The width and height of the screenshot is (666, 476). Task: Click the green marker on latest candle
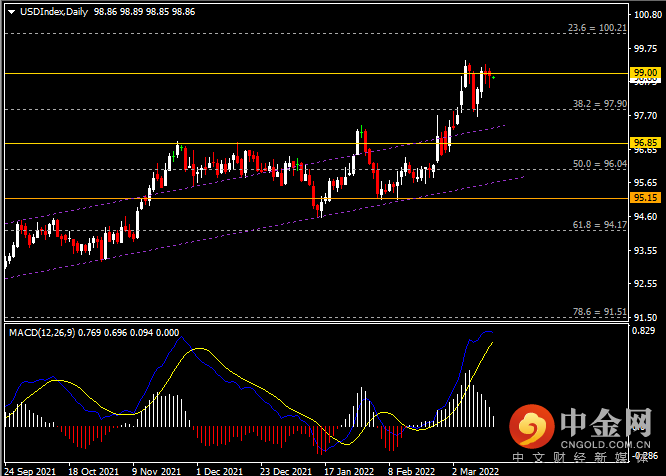click(493, 78)
